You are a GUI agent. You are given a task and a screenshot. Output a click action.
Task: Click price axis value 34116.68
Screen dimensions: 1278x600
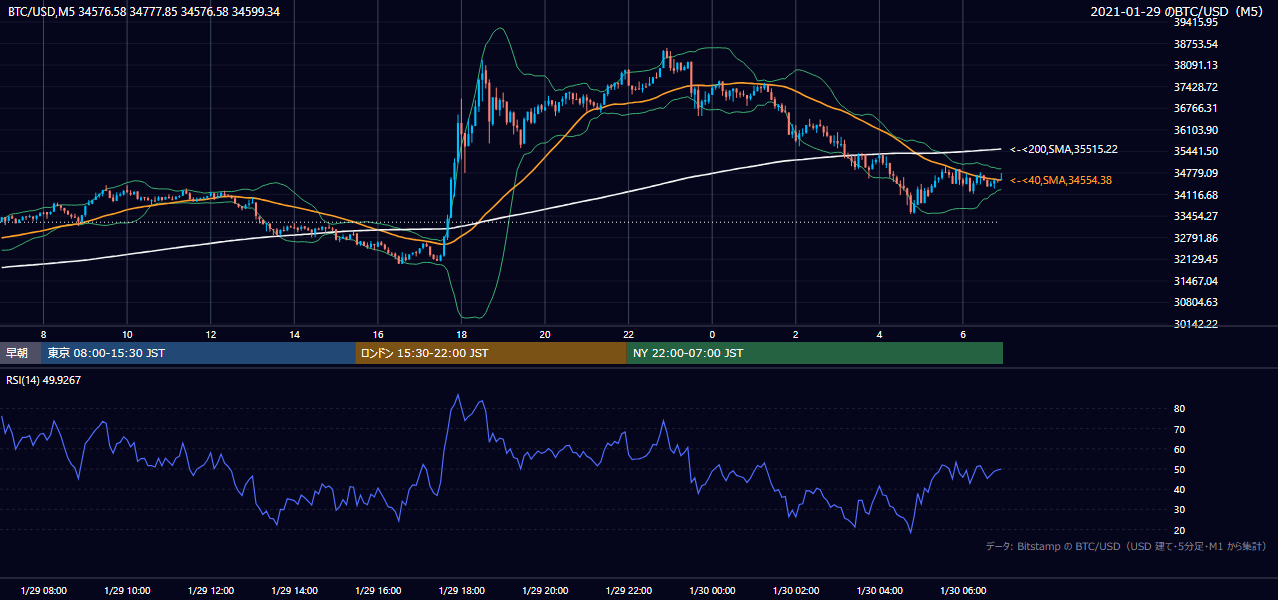1195,195
